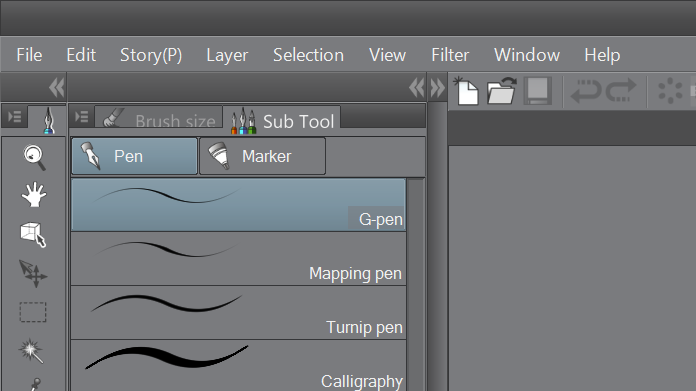Open the File menu

tap(29, 55)
